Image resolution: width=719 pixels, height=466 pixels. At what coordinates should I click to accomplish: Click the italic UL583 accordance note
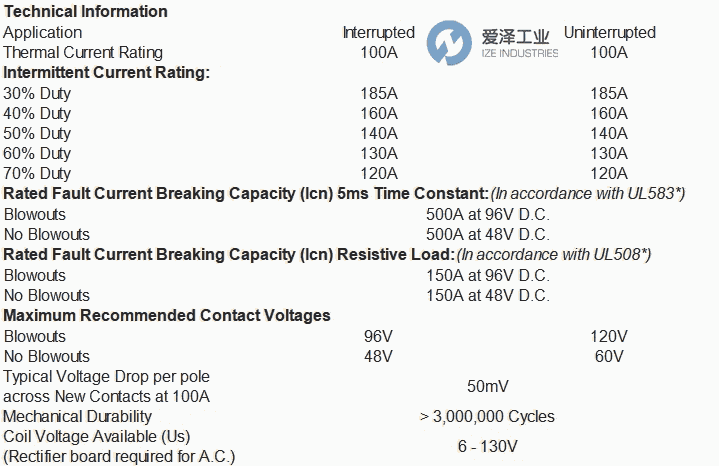coord(588,193)
